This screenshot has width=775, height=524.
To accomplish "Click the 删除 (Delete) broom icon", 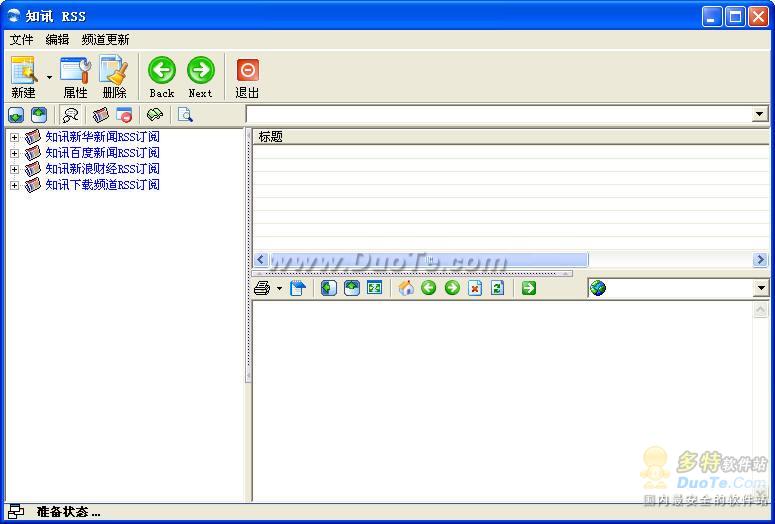I will [114, 77].
